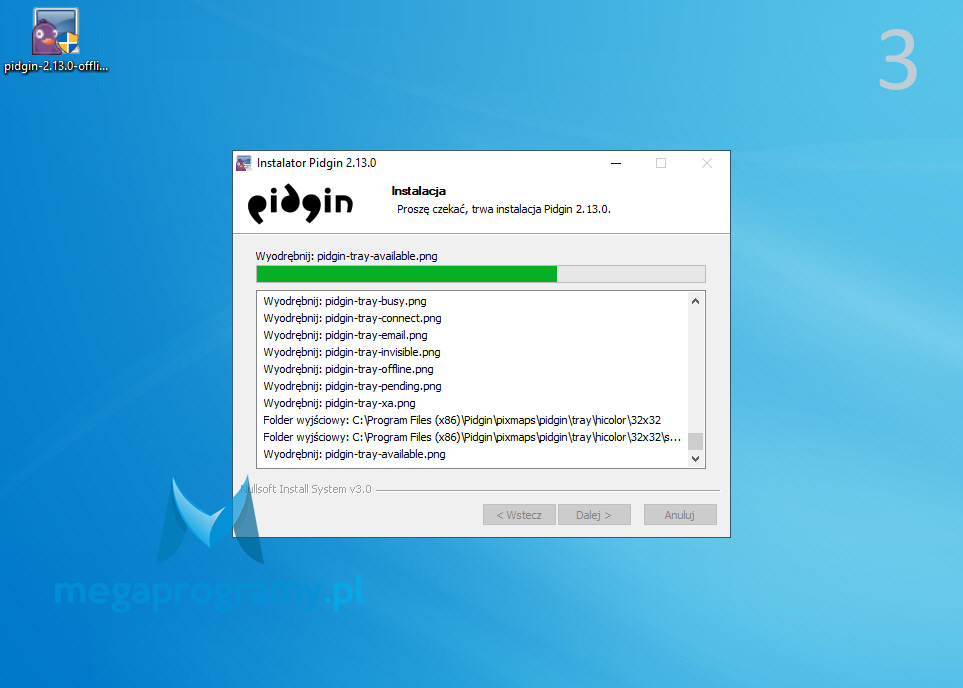This screenshot has width=963, height=688.
Task: Click the status text above progress bar
Action: click(346, 256)
